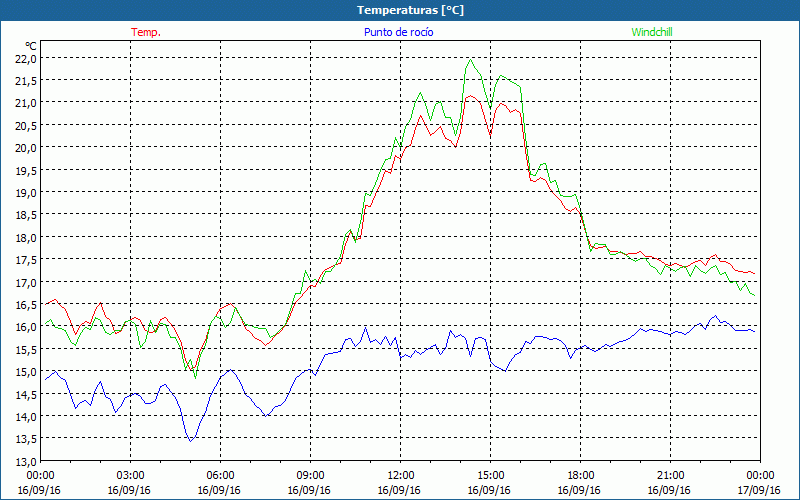Click the 06:00 time label on x-axis
Viewport: 800px width, 500px height.
coord(220,476)
